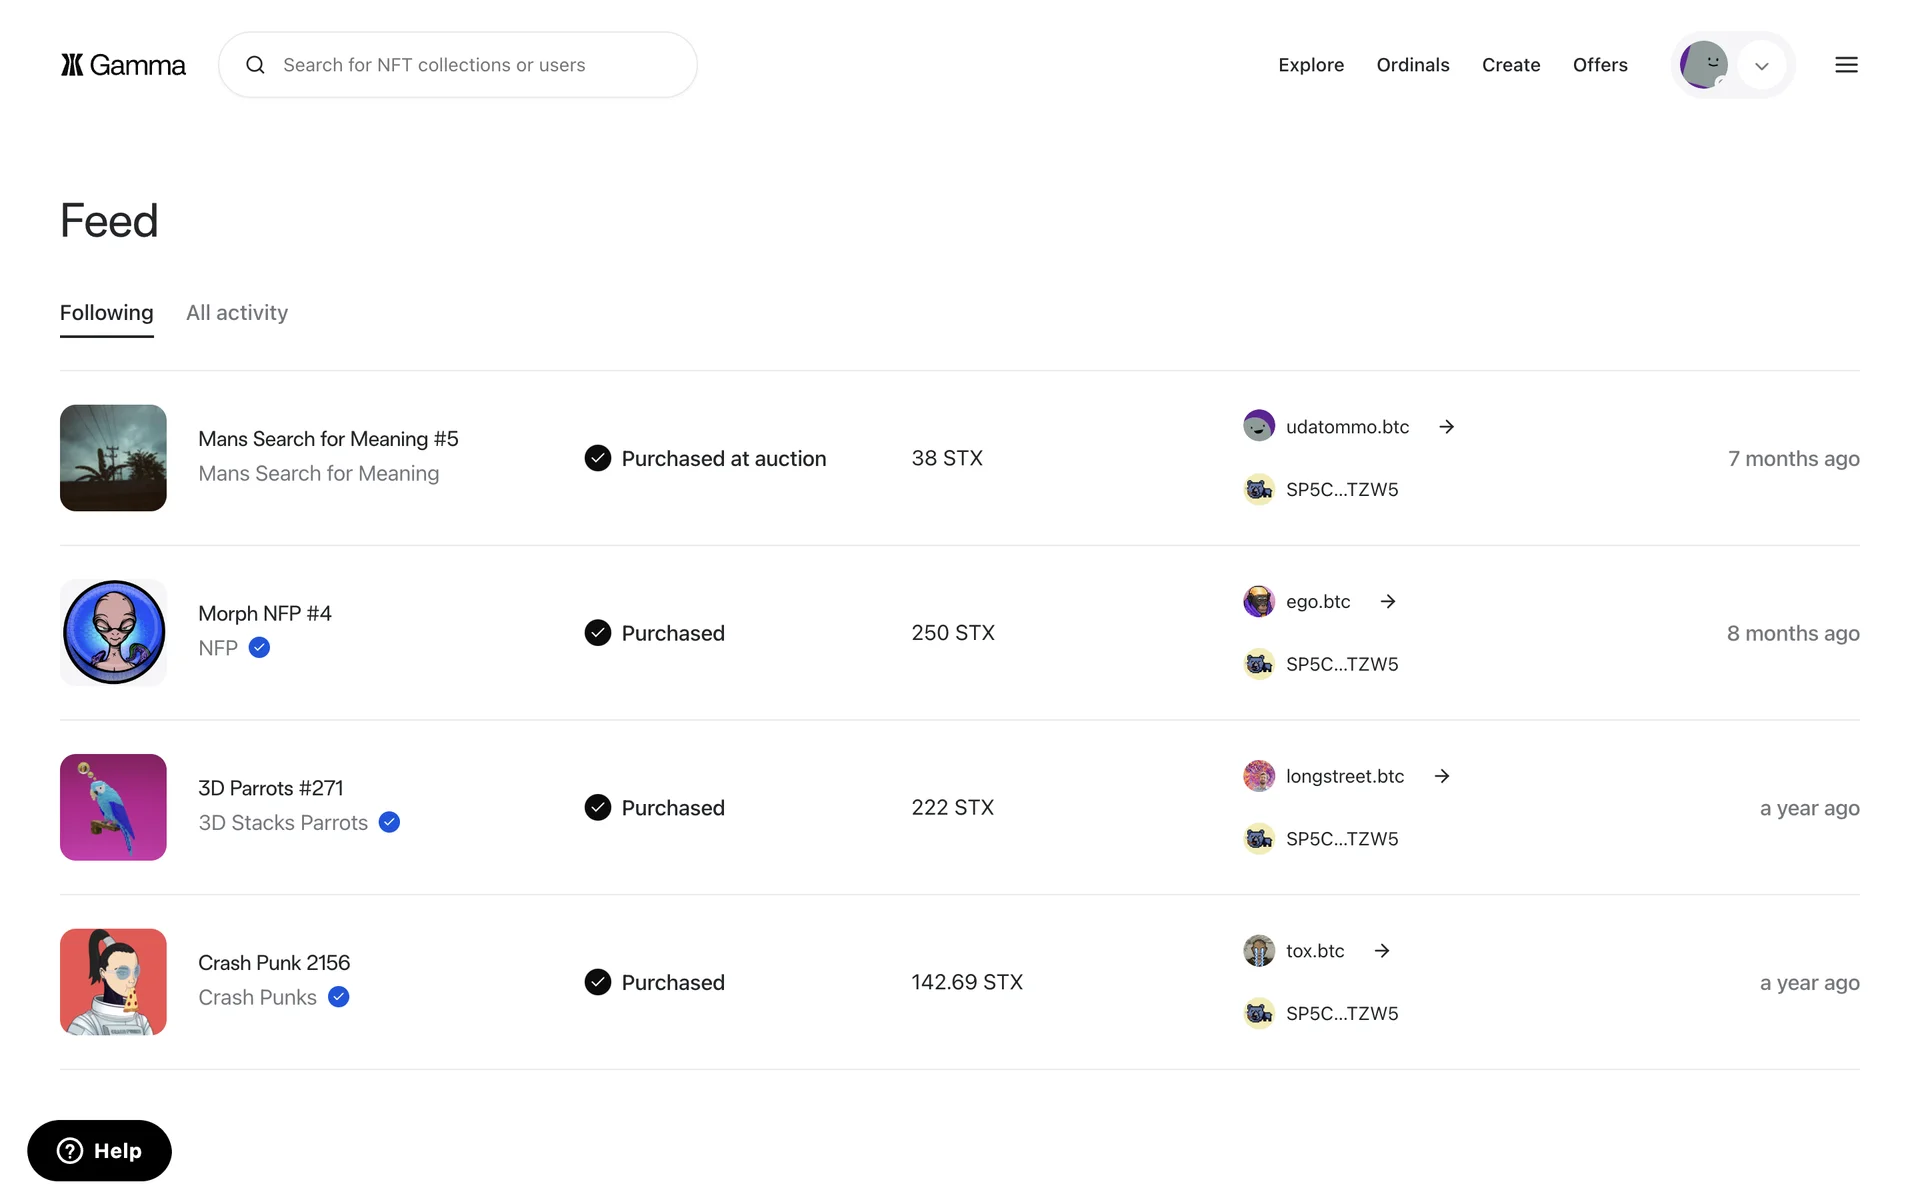This screenshot has height=1200, width=1920.
Task: Expand the account dropdown chevron
Action: [1762, 66]
